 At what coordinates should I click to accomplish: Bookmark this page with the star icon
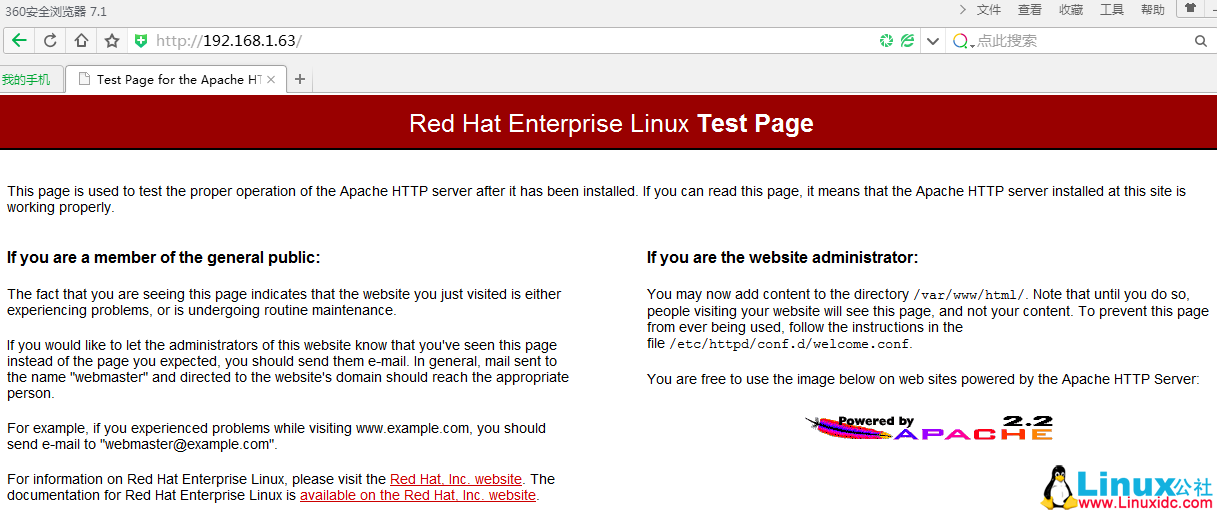coord(112,41)
